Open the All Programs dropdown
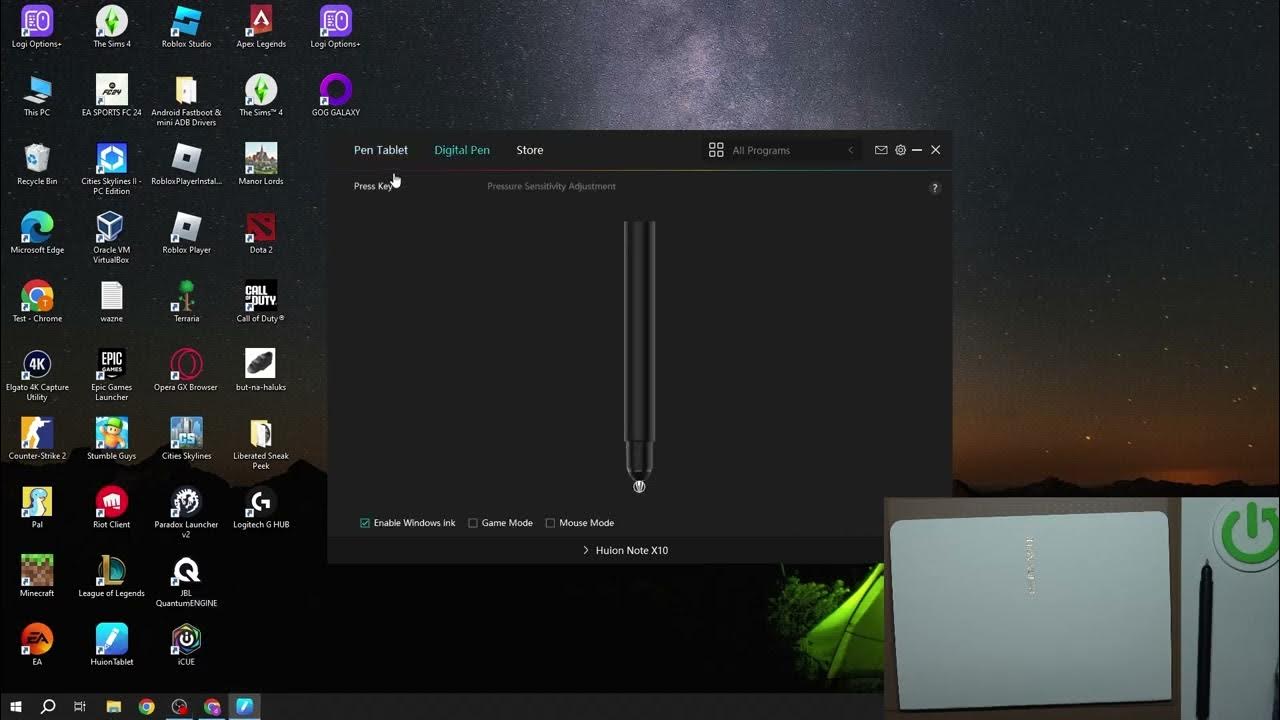The width and height of the screenshot is (1280, 720). [783, 150]
